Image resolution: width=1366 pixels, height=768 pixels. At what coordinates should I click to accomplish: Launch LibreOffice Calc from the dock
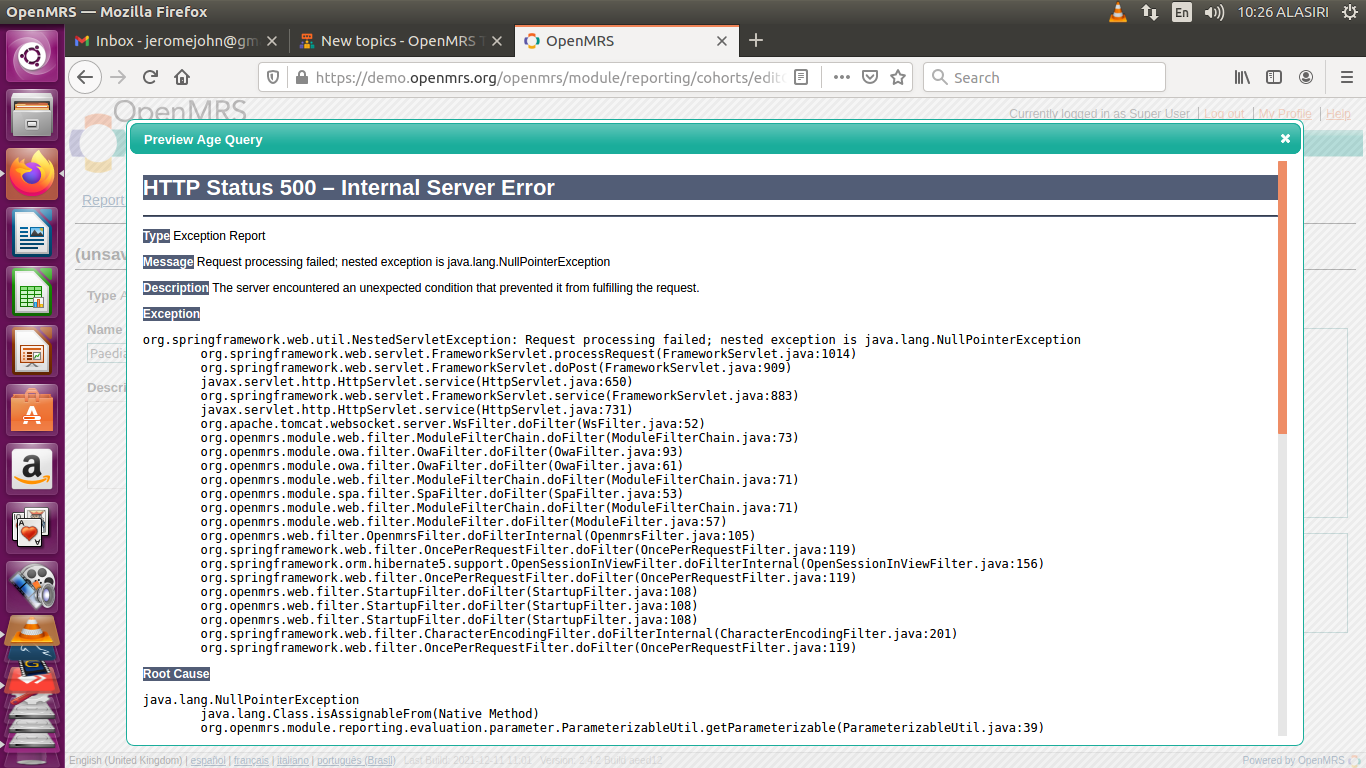coord(32,292)
